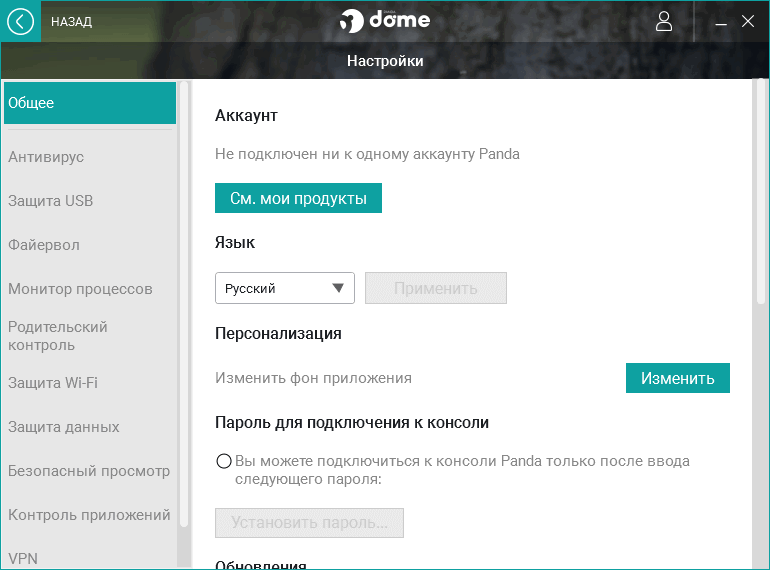Click the Изменить фон приложения text
The height and width of the screenshot is (570, 770).
(313, 378)
